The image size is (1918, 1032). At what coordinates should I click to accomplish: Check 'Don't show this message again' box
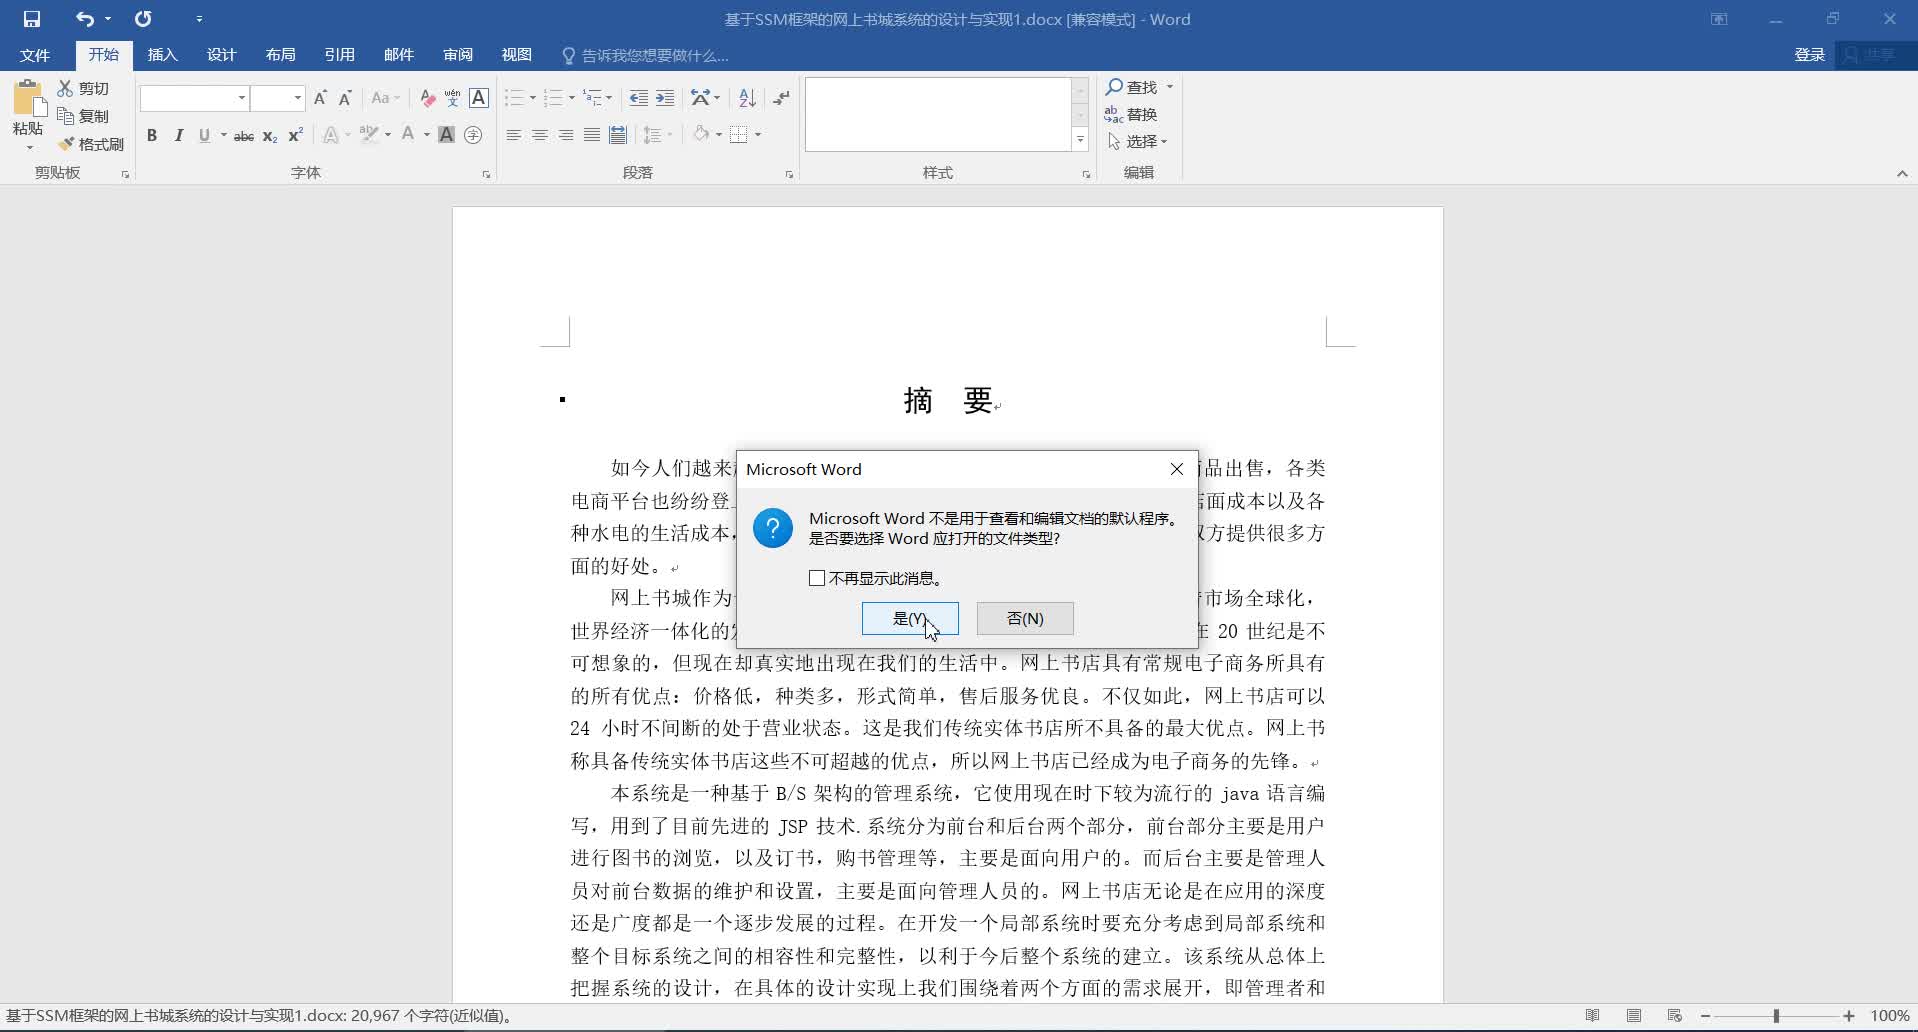click(x=817, y=578)
